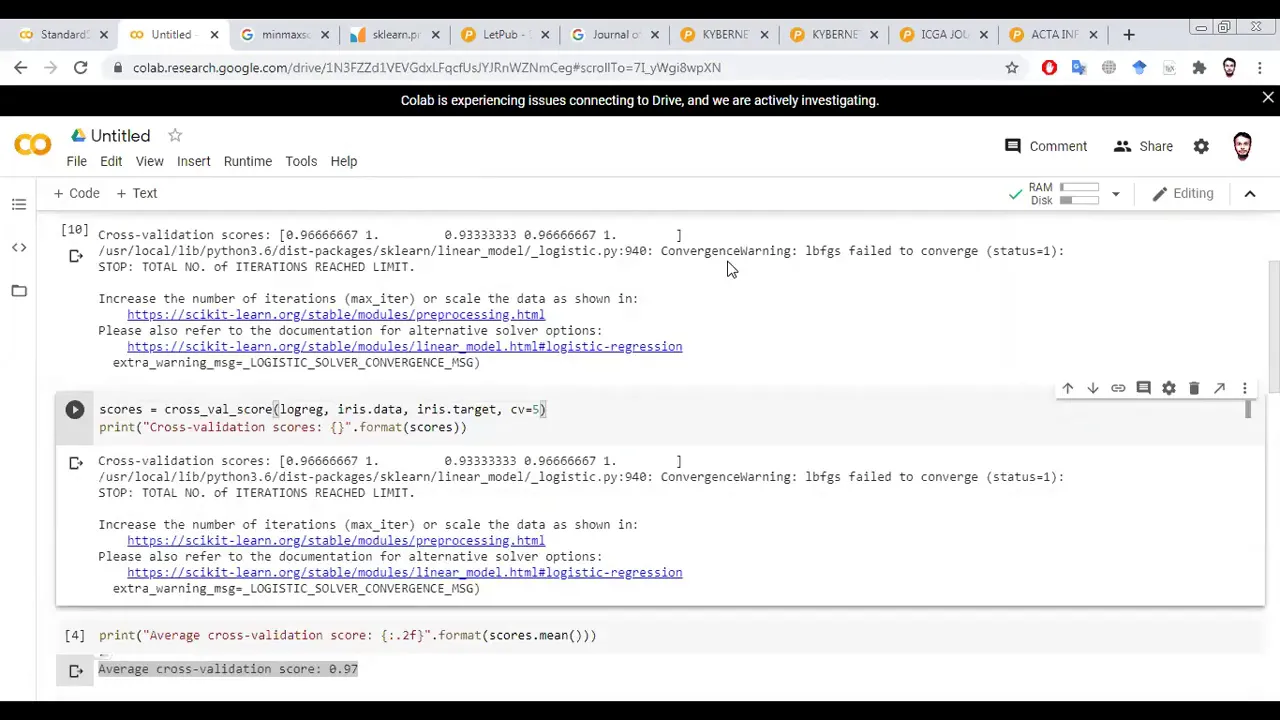
Task: Place cursor in the print scores code line
Action: (283, 427)
